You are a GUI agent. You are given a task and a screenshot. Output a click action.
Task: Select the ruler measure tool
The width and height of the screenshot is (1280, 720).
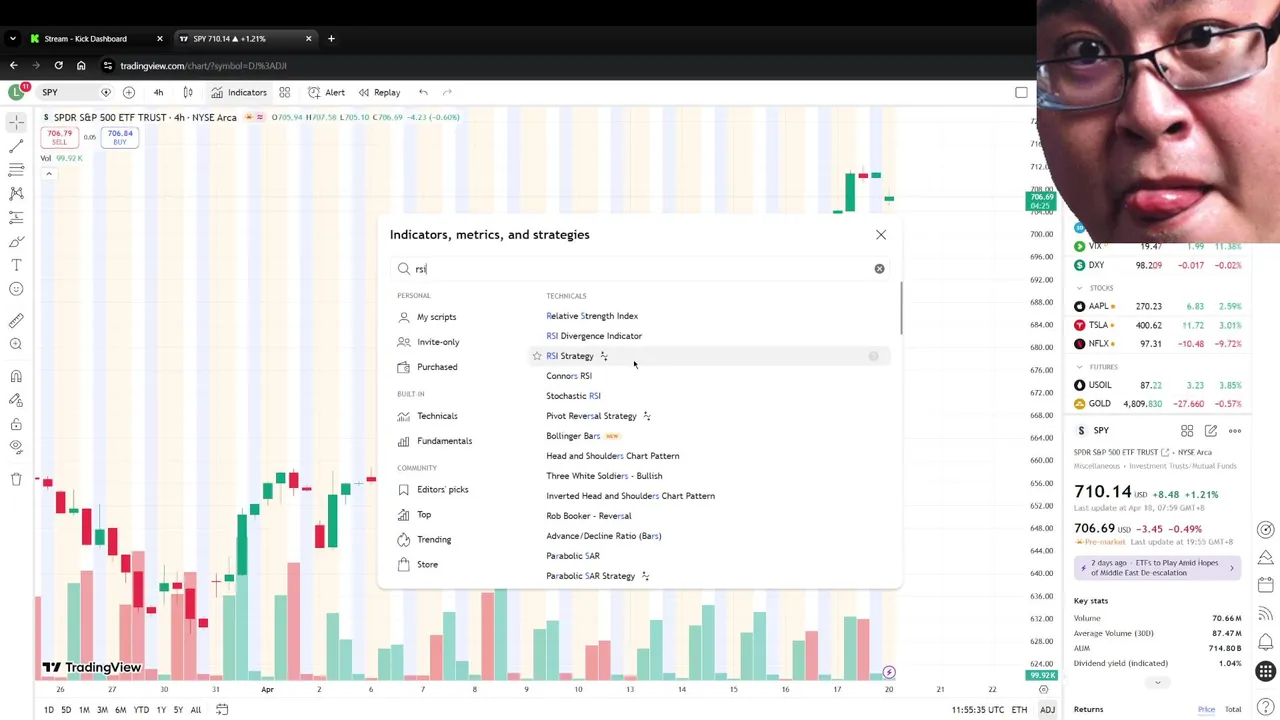[16, 321]
